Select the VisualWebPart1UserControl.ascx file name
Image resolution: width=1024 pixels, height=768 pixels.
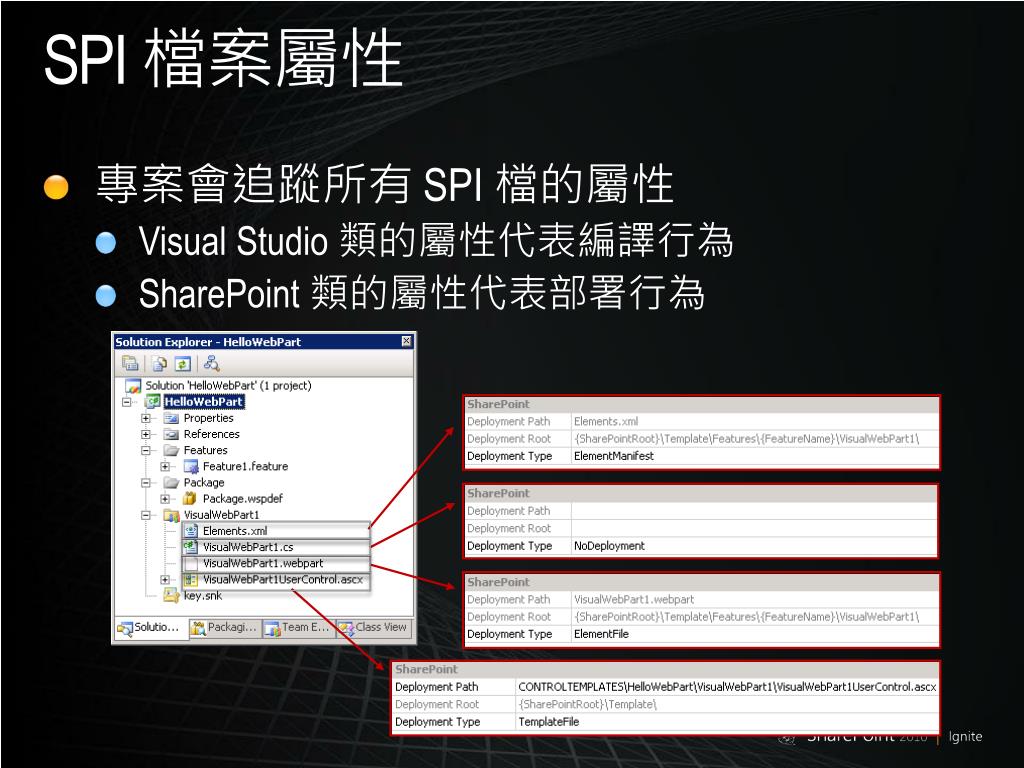click(283, 579)
